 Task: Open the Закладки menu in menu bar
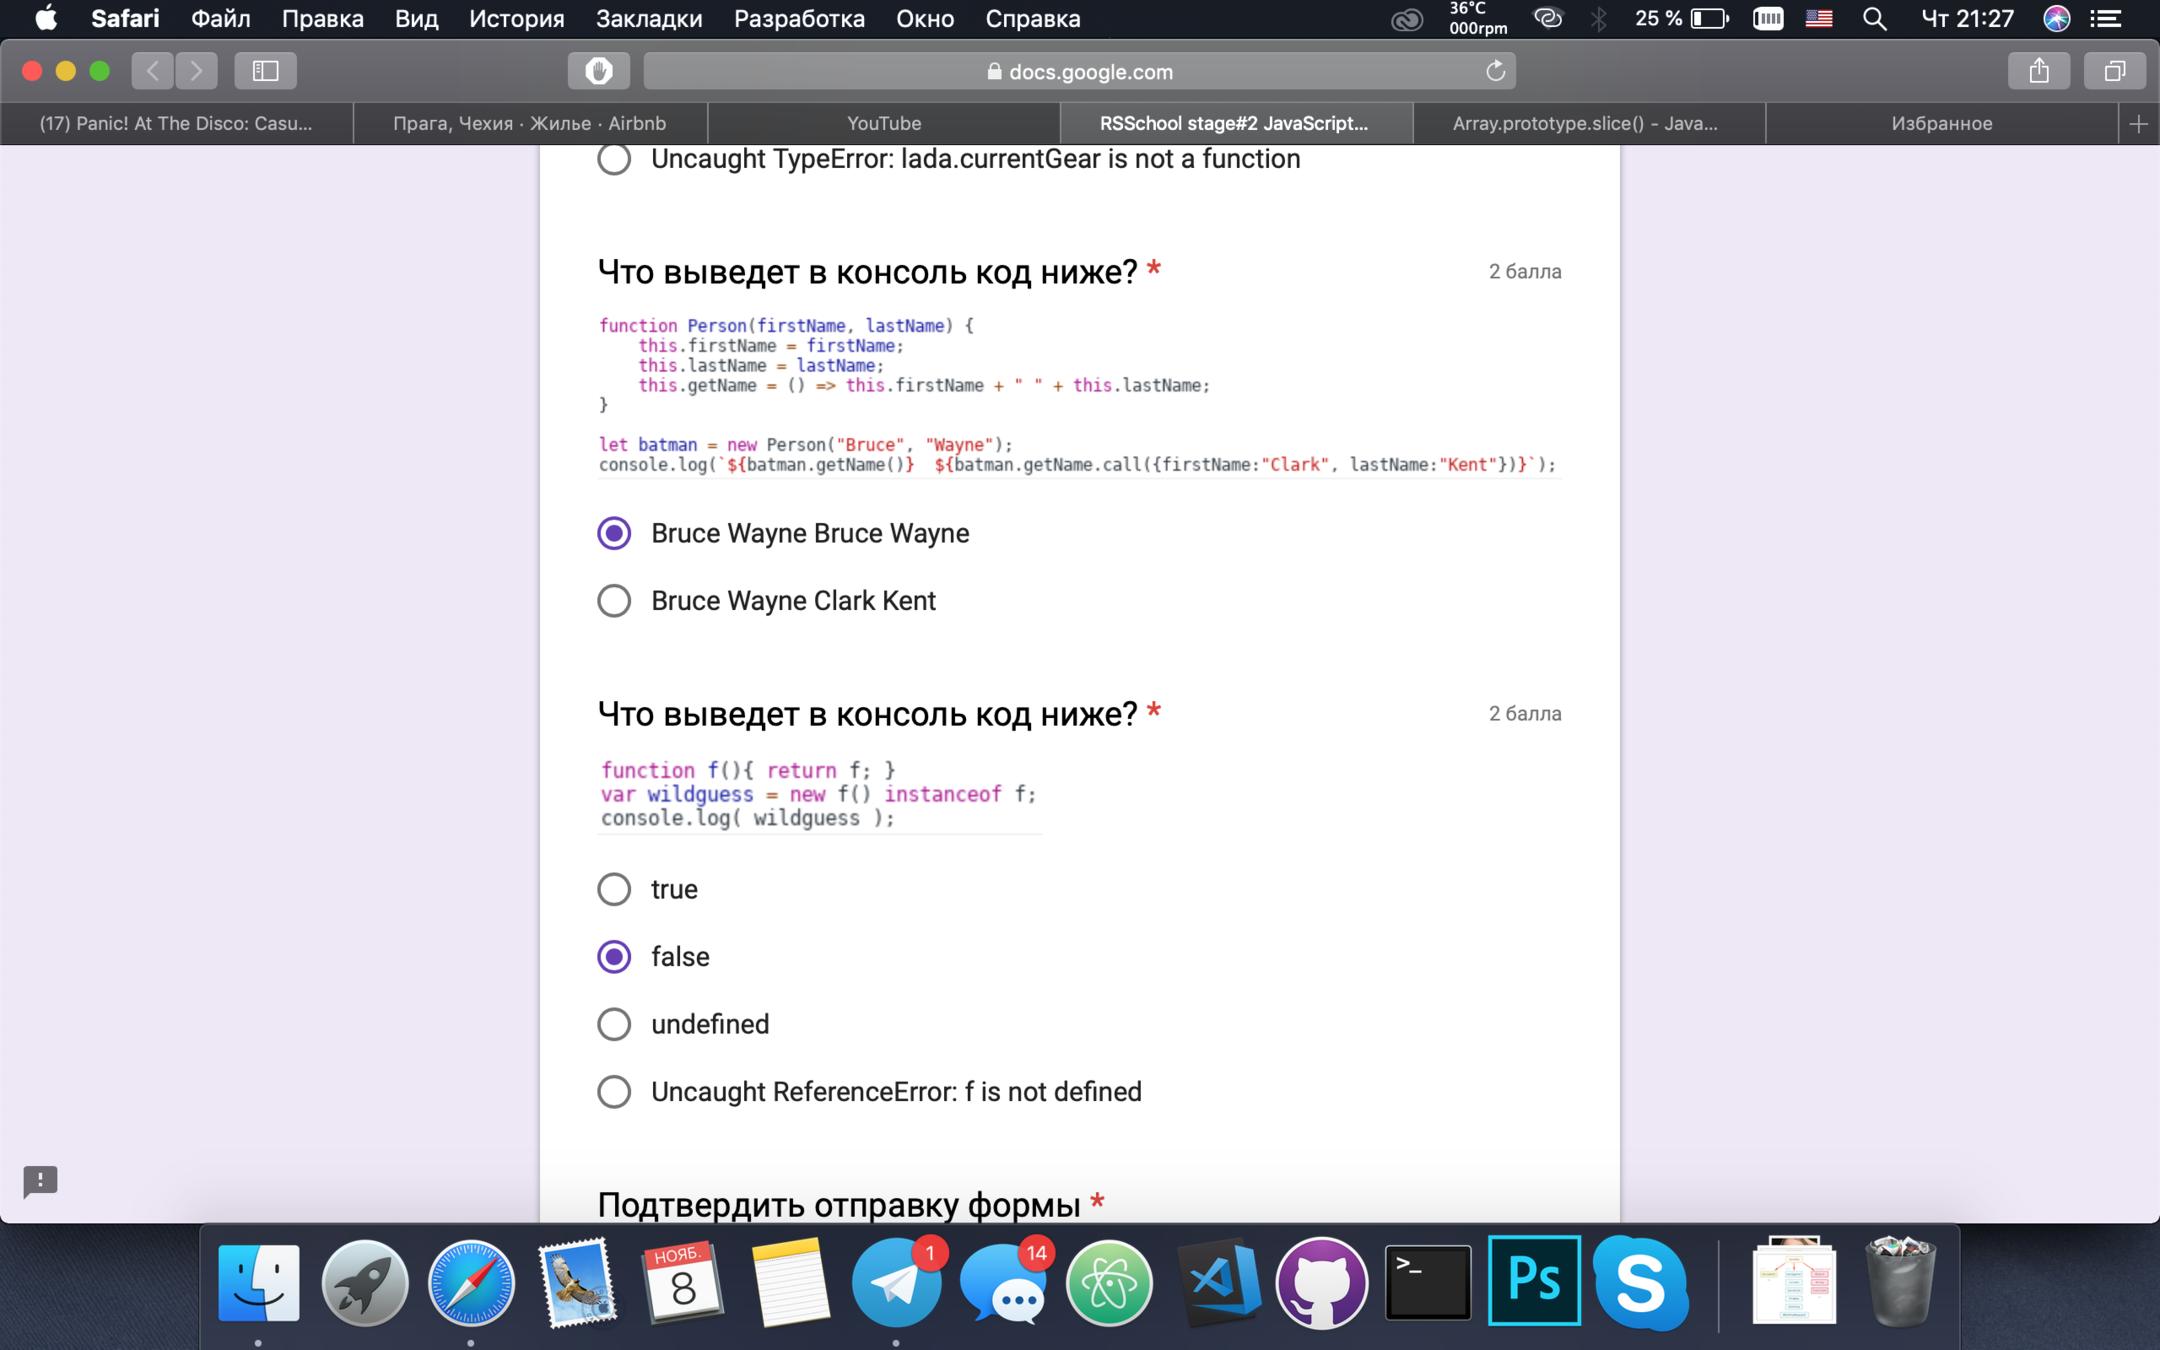pos(649,19)
